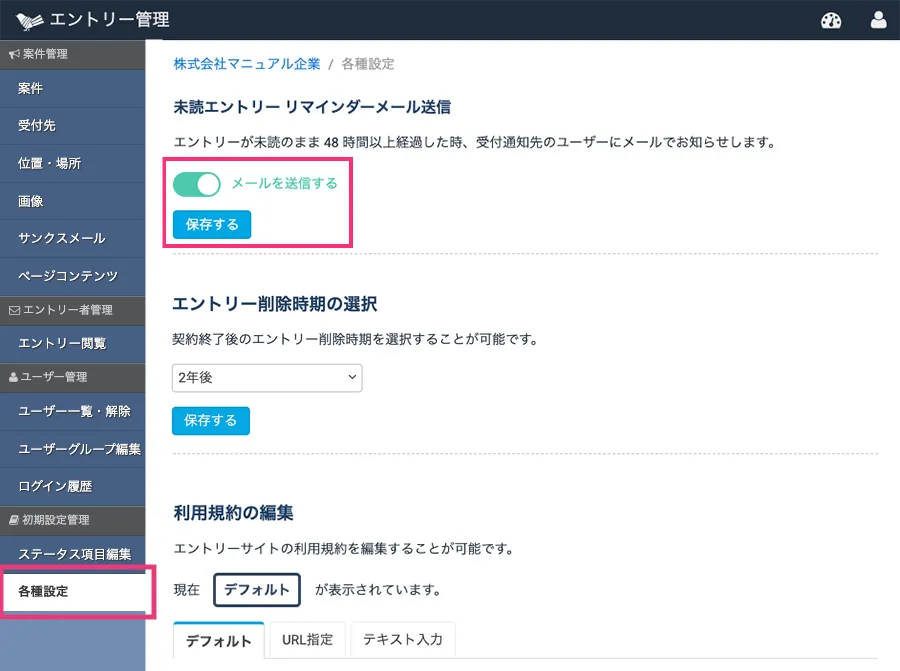View ログイン履歴 in the sidebar

(55, 486)
